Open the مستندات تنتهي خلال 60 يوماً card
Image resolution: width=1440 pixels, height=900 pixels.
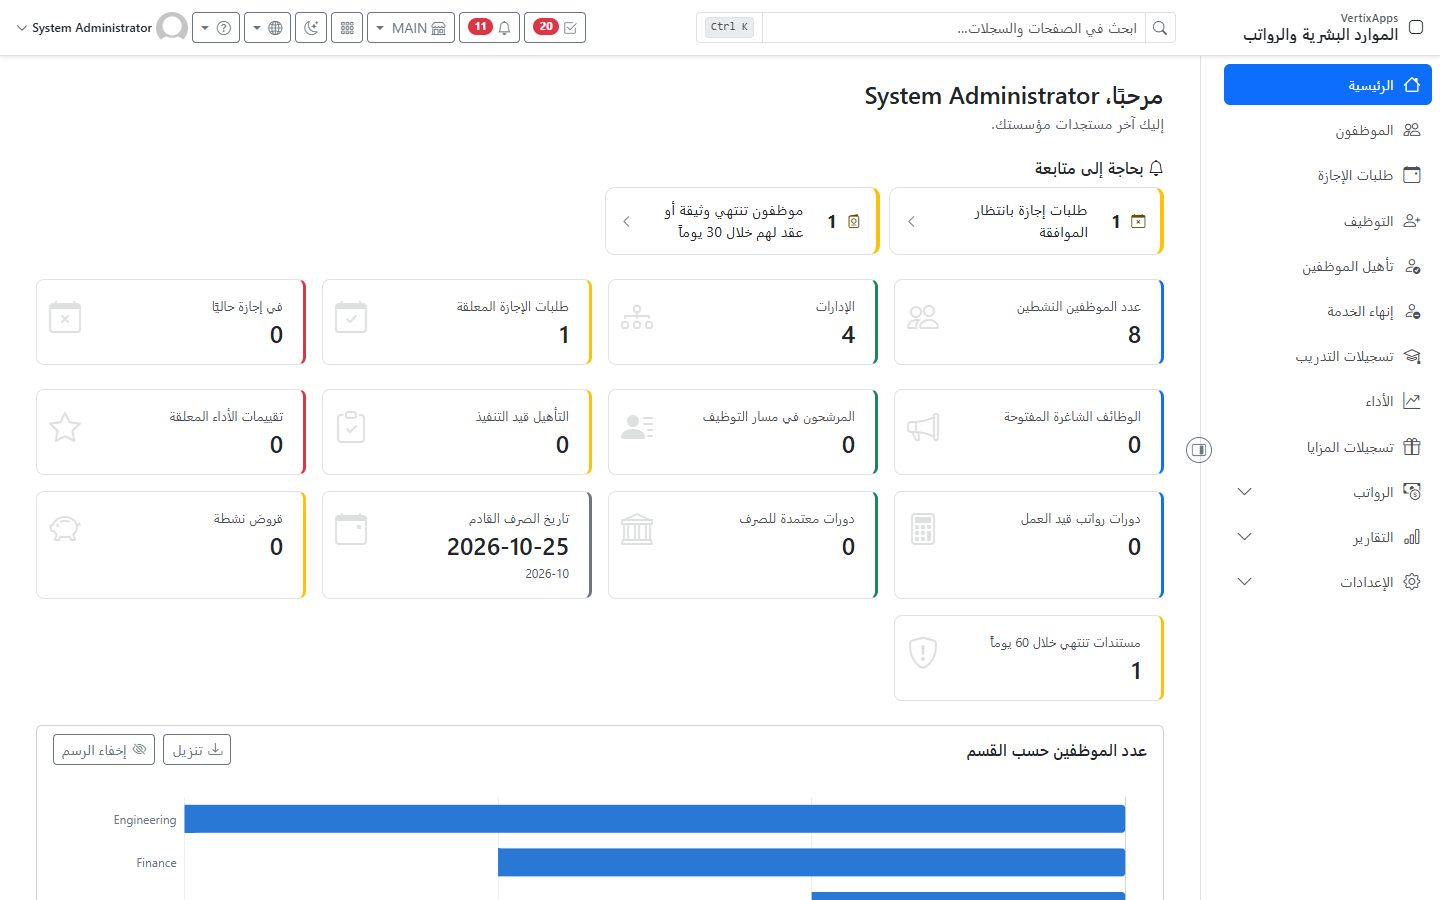1029,658
